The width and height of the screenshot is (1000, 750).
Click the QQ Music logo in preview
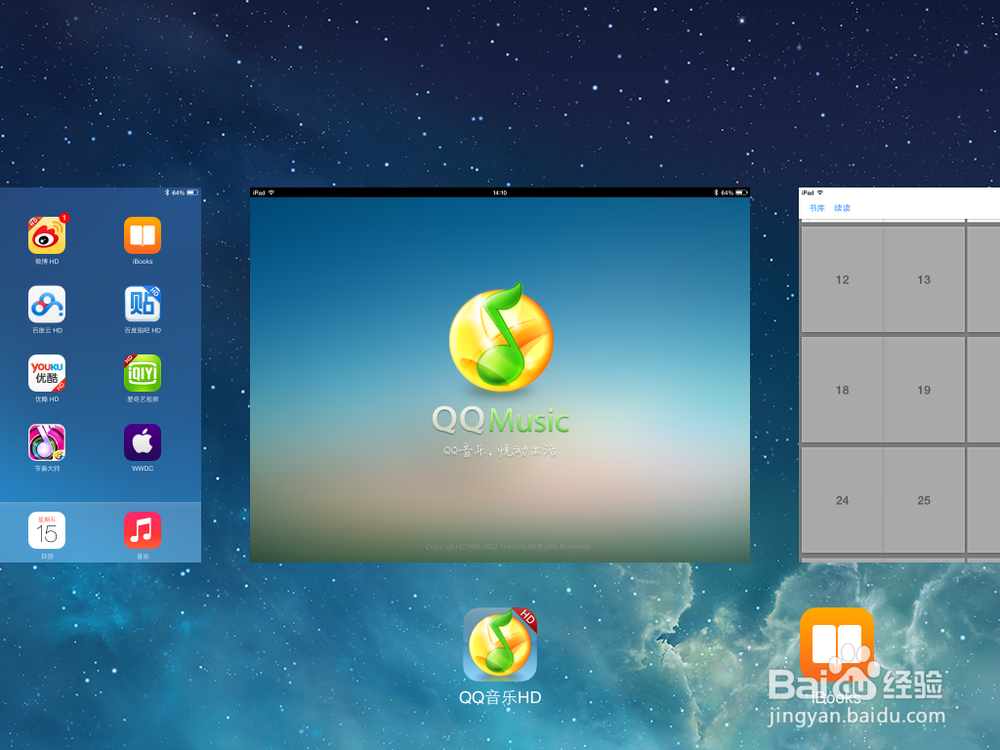(x=501, y=337)
